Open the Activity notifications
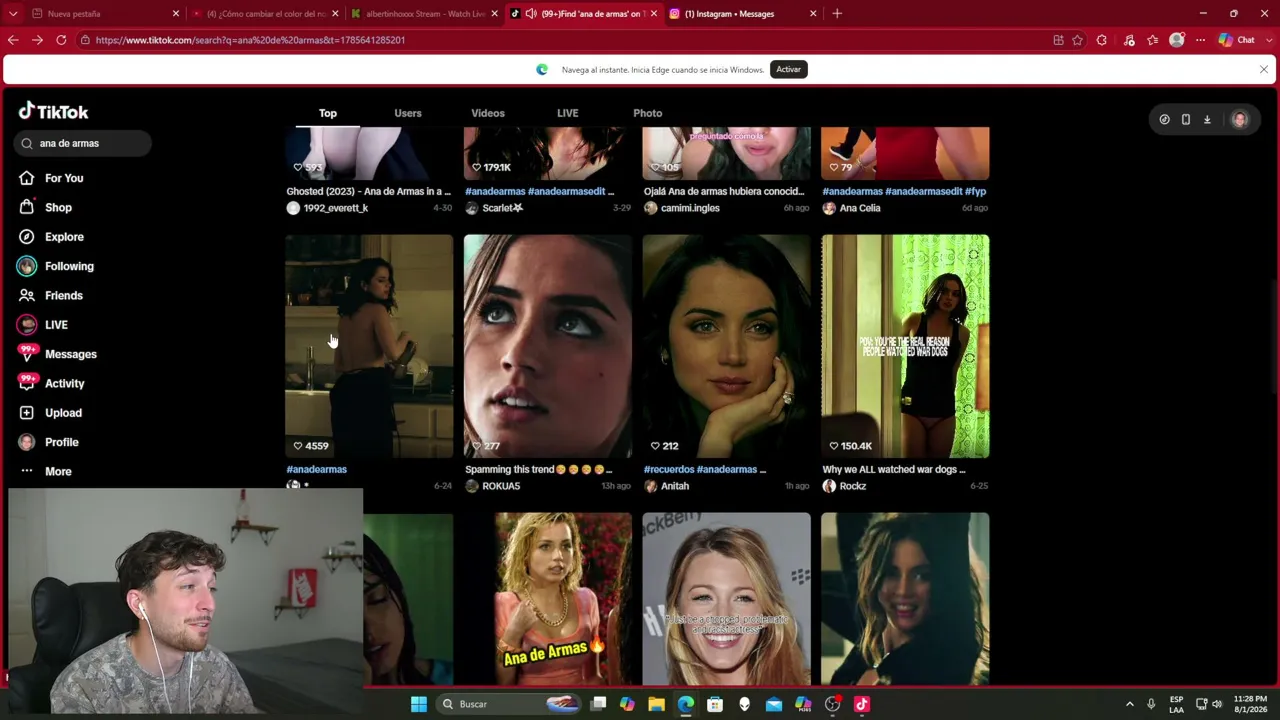The height and width of the screenshot is (720, 1280). pyautogui.click(x=50, y=383)
